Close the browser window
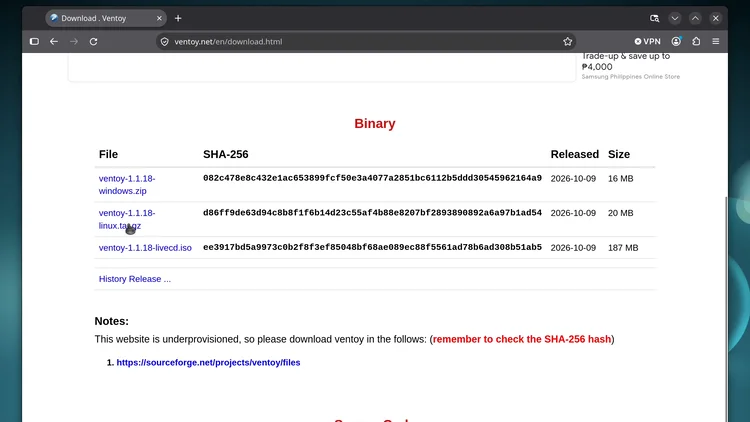The image size is (750, 422). [x=716, y=18]
